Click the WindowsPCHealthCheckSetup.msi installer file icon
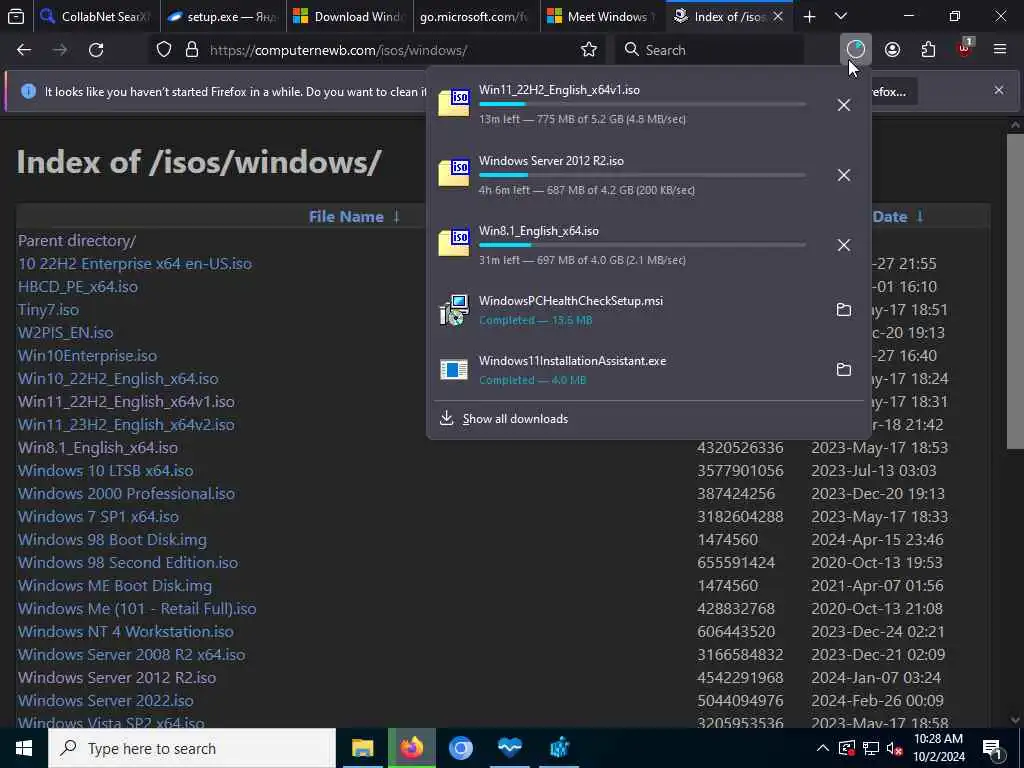1024x768 pixels. click(x=454, y=310)
